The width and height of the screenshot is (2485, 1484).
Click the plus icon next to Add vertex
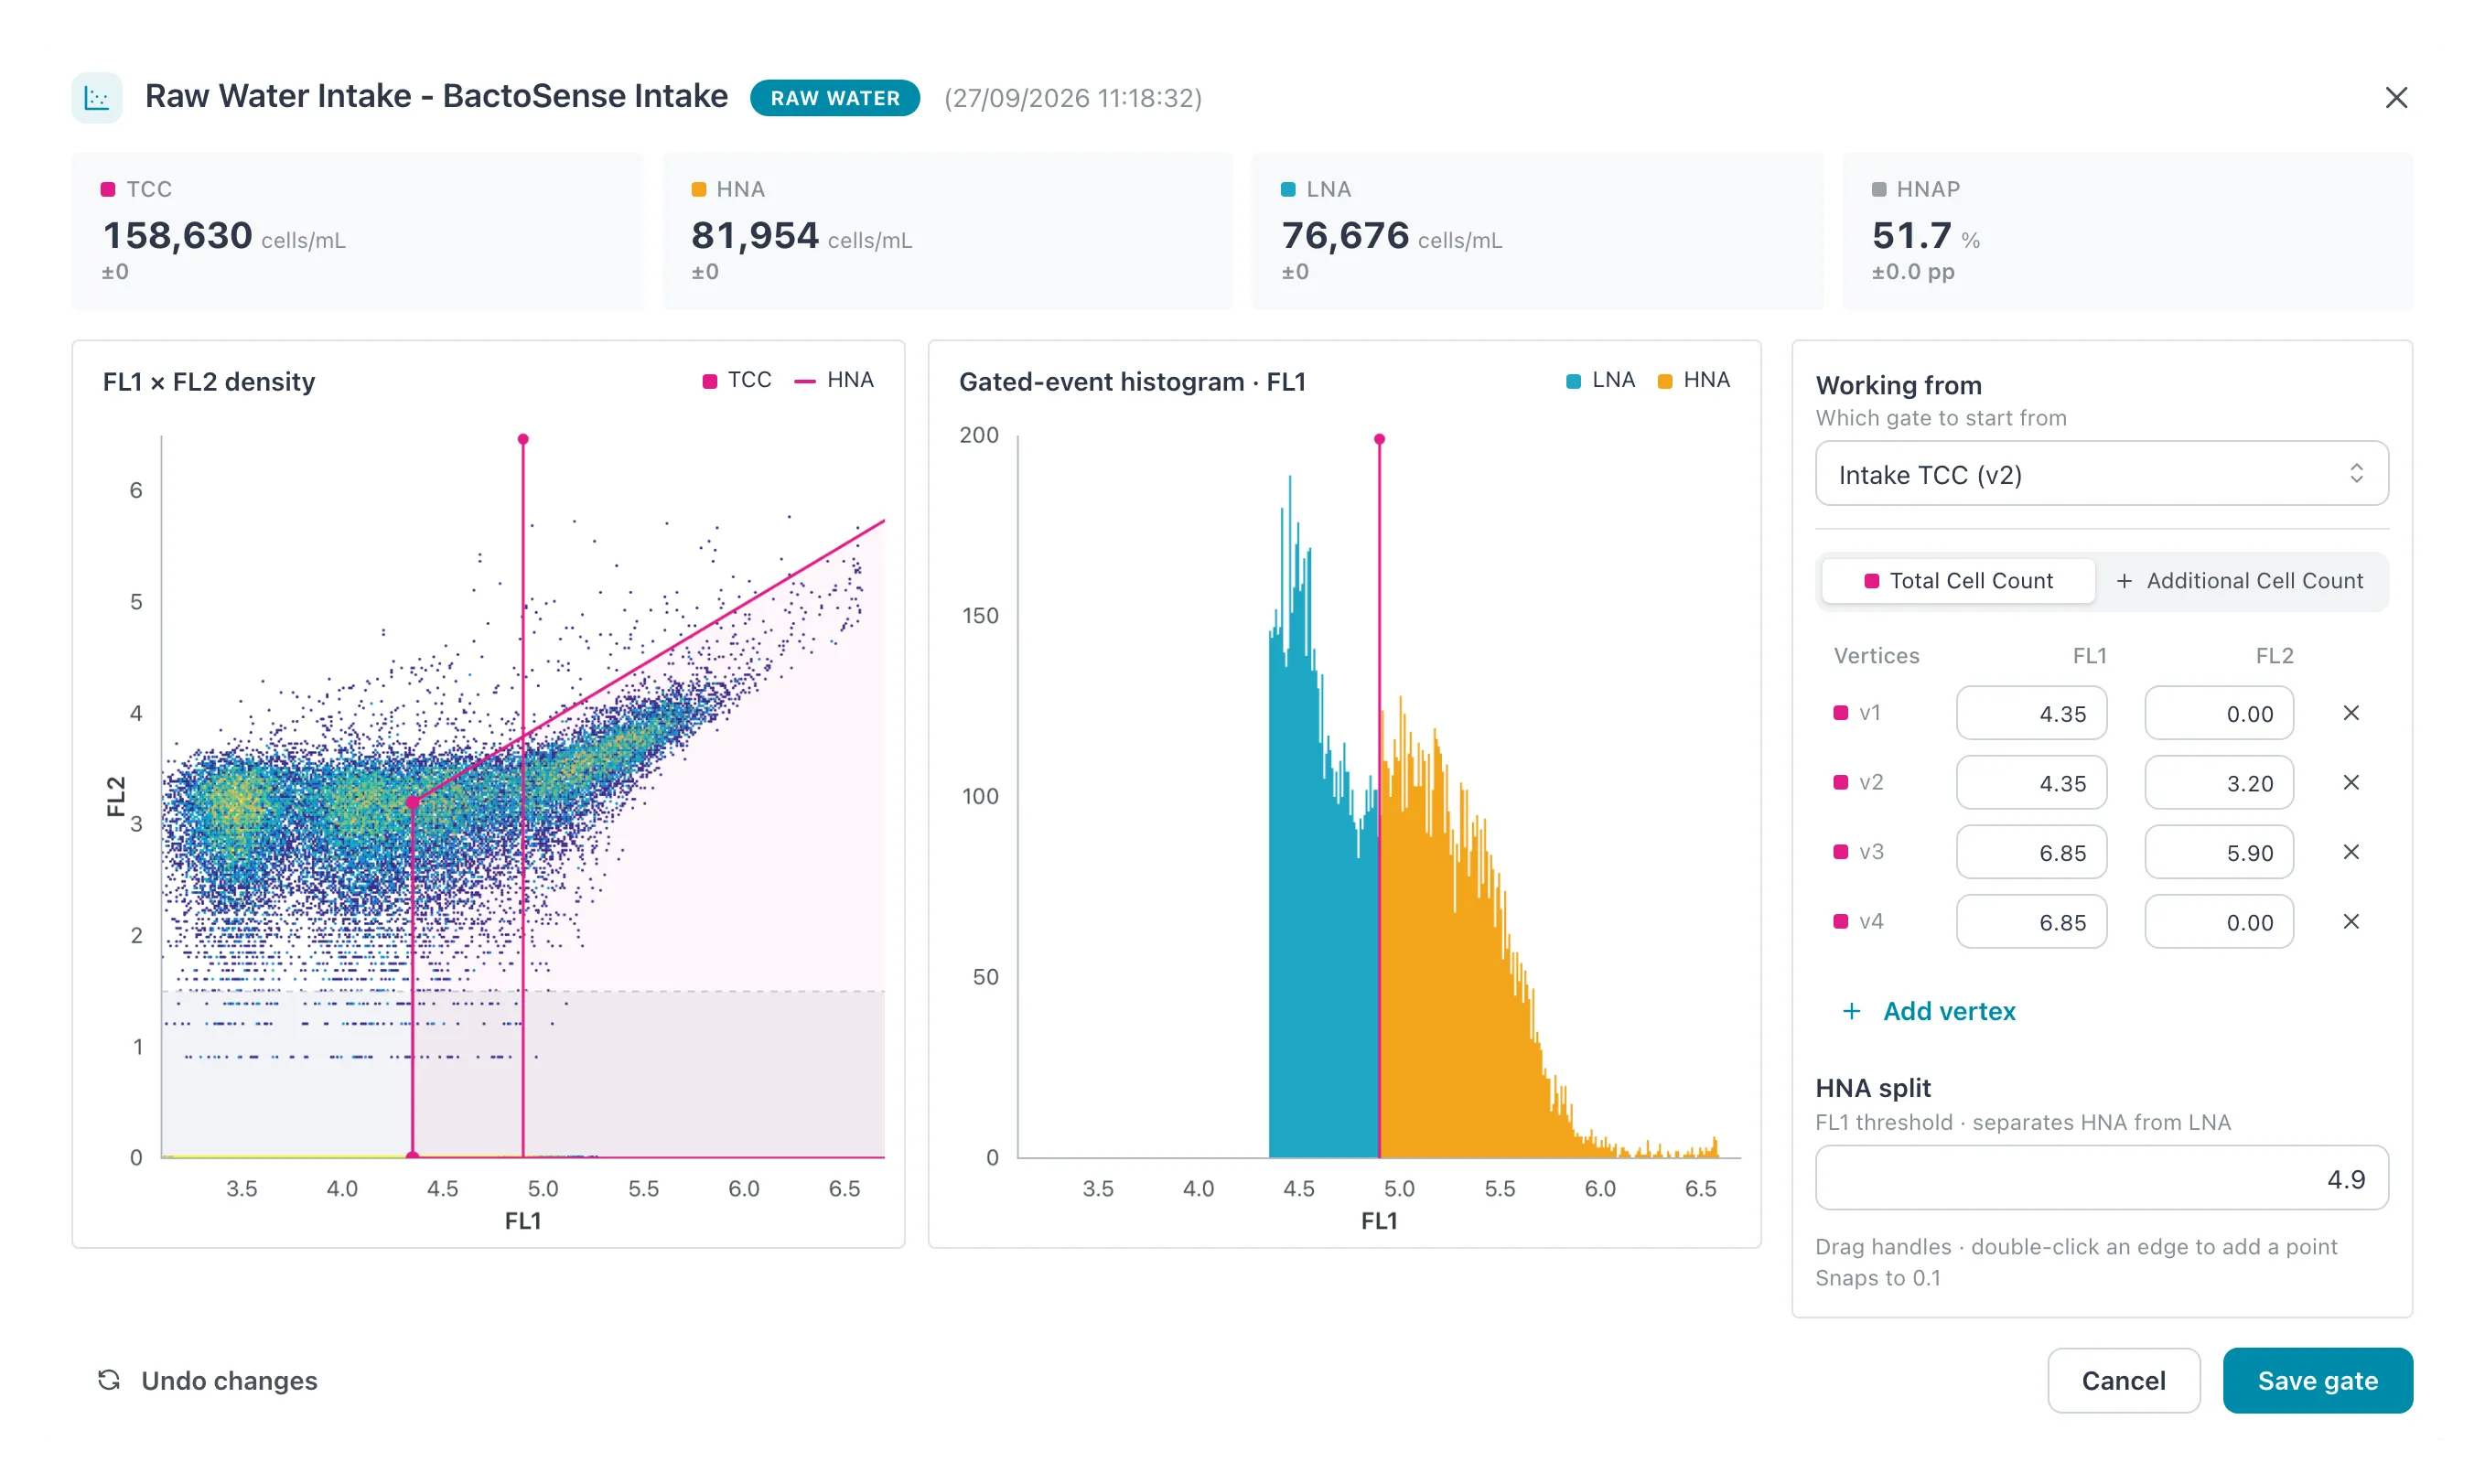click(1852, 1012)
